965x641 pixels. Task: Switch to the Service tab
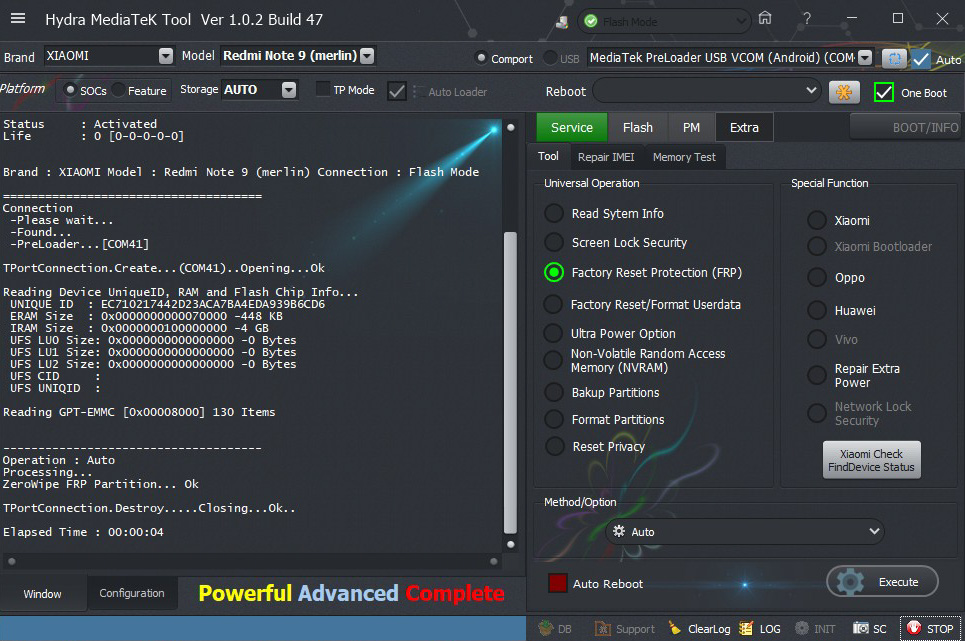coord(572,127)
